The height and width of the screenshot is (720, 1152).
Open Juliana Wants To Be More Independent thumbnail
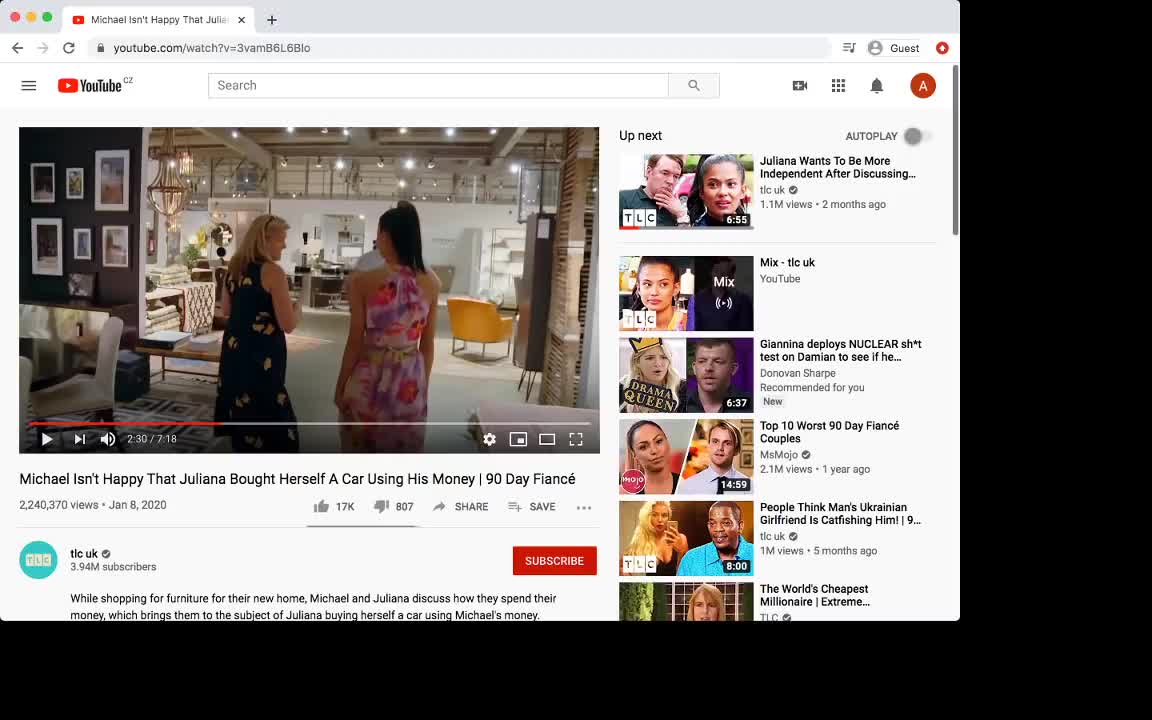(686, 191)
